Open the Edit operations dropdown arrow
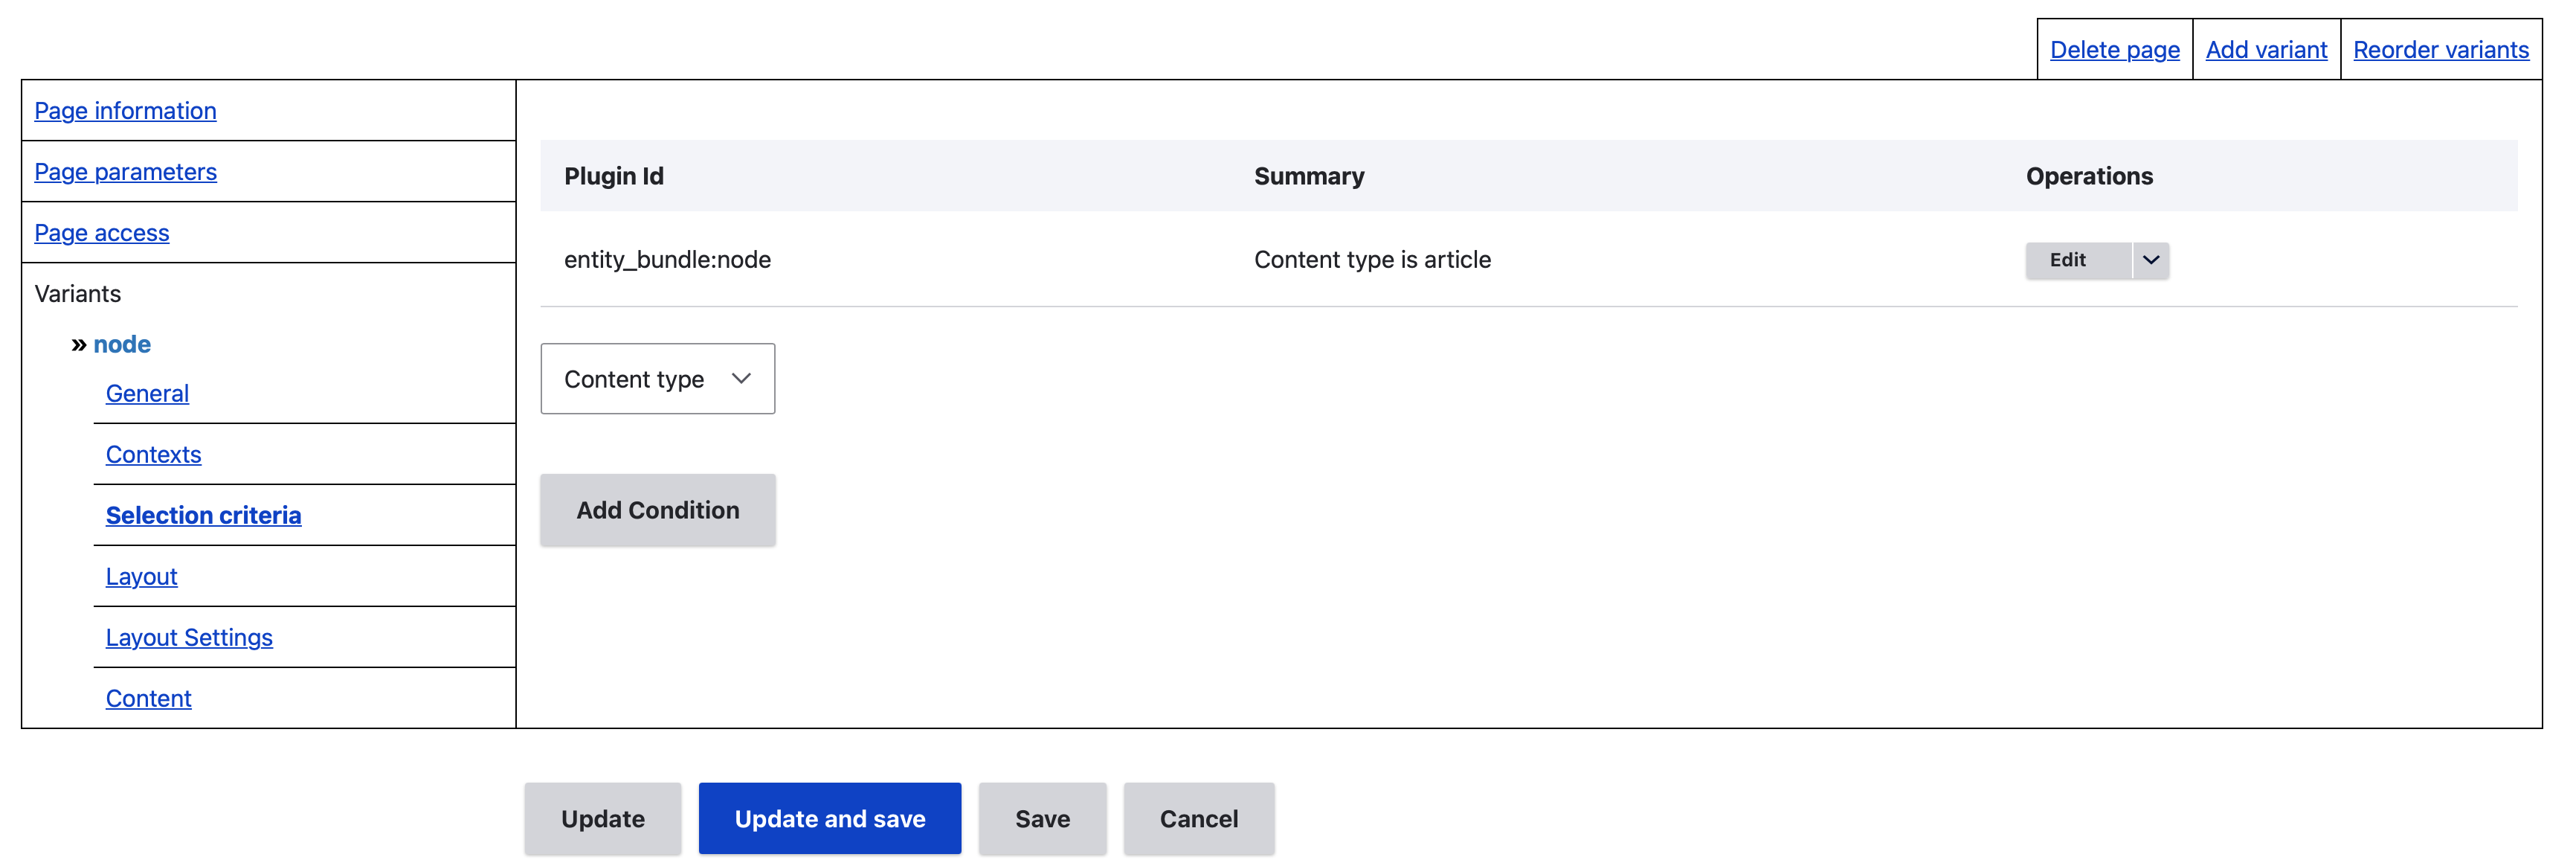Image resolution: width=2576 pixels, height=863 pixels. (x=2149, y=260)
